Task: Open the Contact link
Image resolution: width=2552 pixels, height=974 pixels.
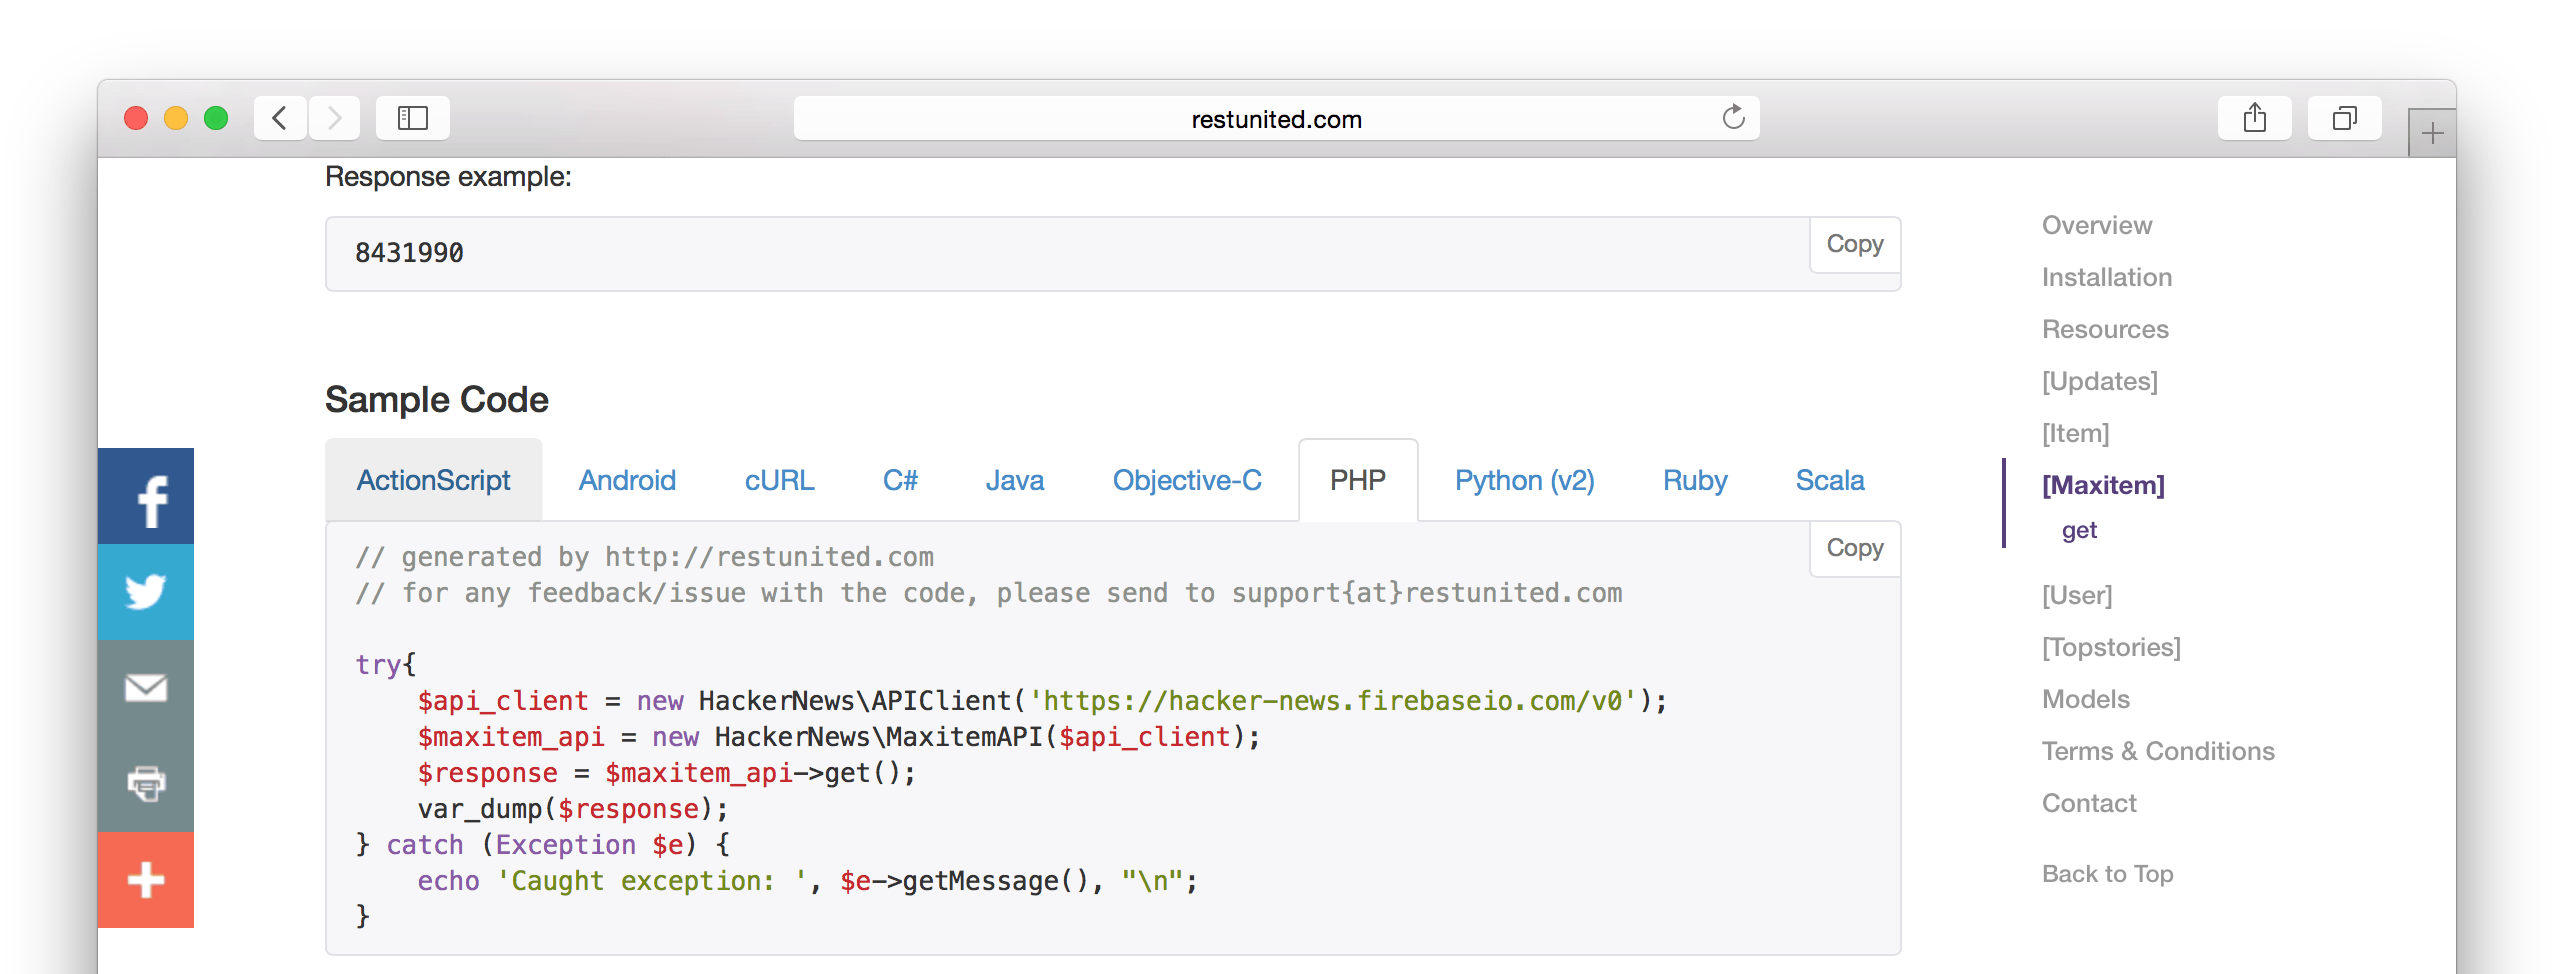Action: pos(2088,803)
